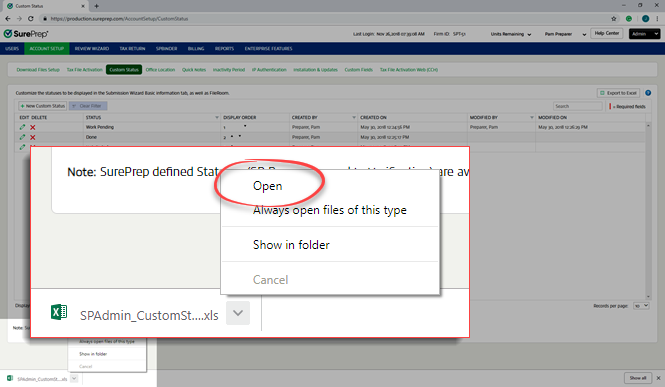Open the Admin dropdown

pyautogui.click(x=644, y=34)
